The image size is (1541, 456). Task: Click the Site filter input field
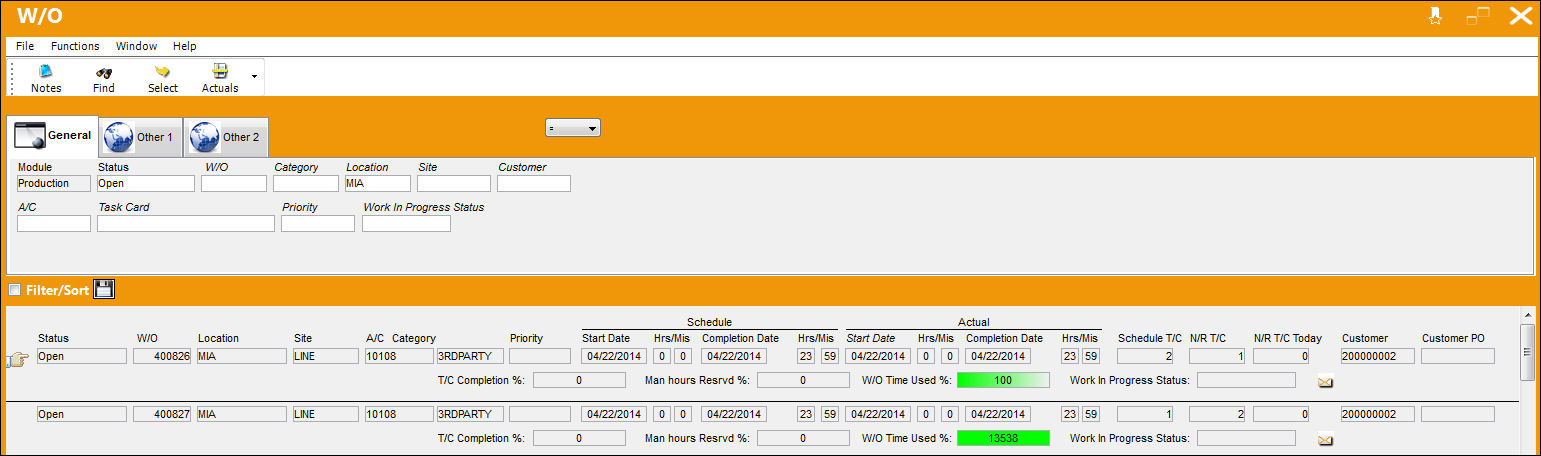pos(454,184)
